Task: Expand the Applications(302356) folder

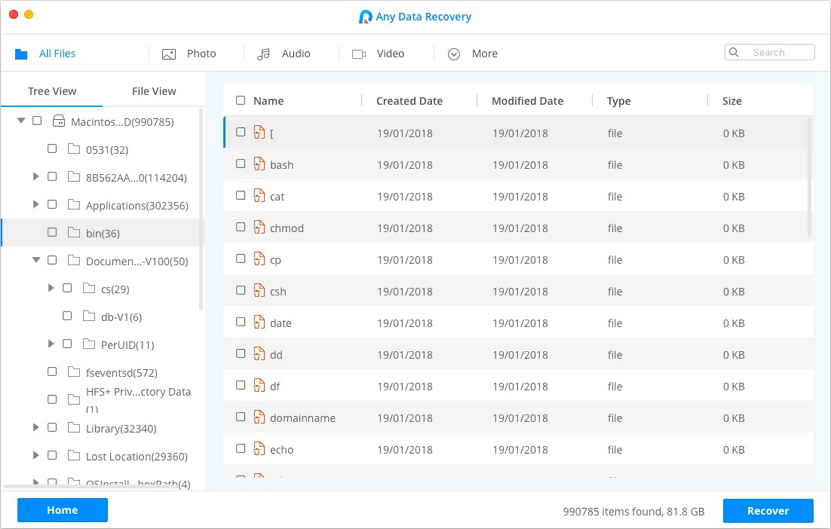Action: pos(36,204)
